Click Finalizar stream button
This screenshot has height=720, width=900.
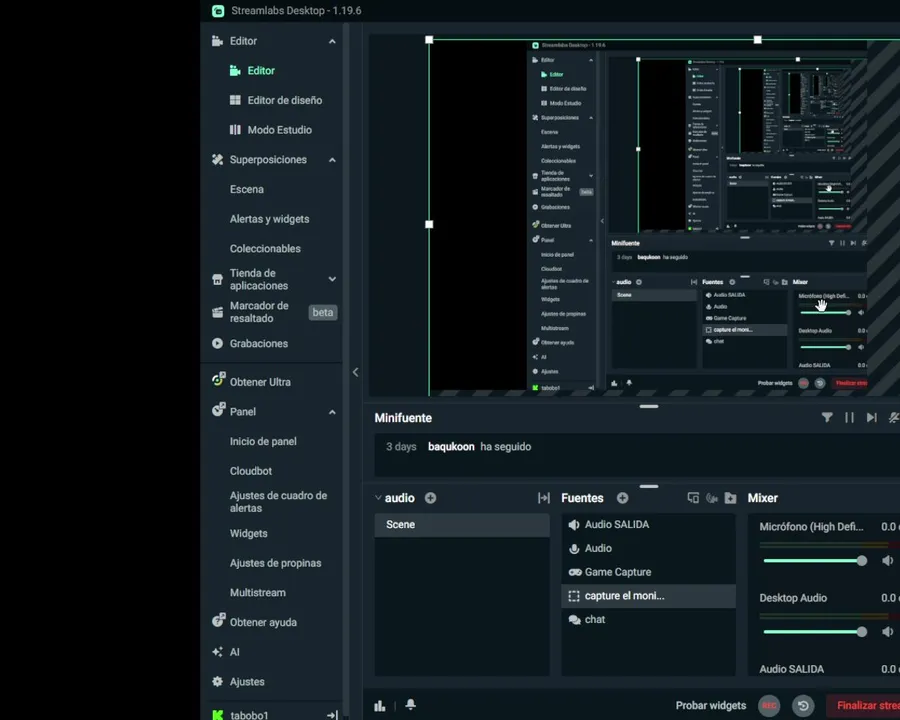(x=863, y=706)
